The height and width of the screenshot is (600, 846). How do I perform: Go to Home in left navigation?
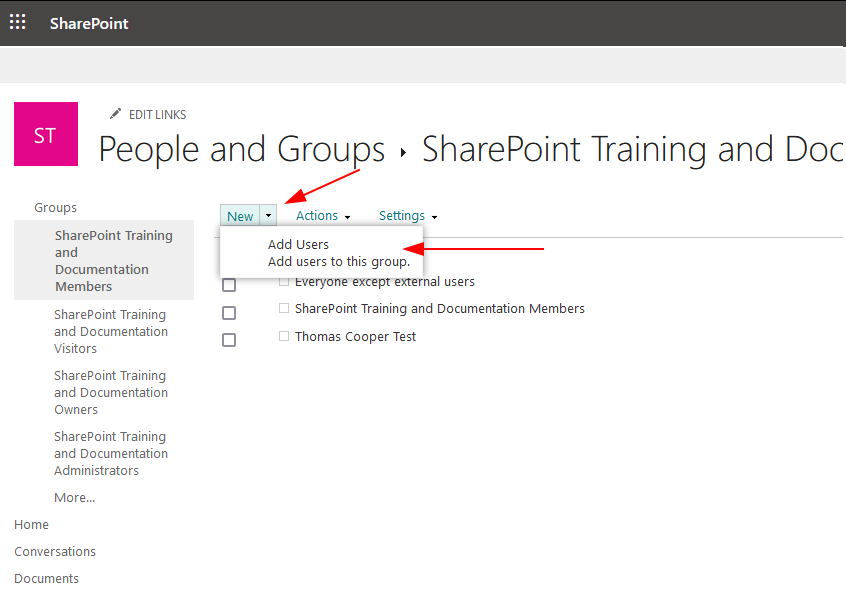tap(31, 524)
